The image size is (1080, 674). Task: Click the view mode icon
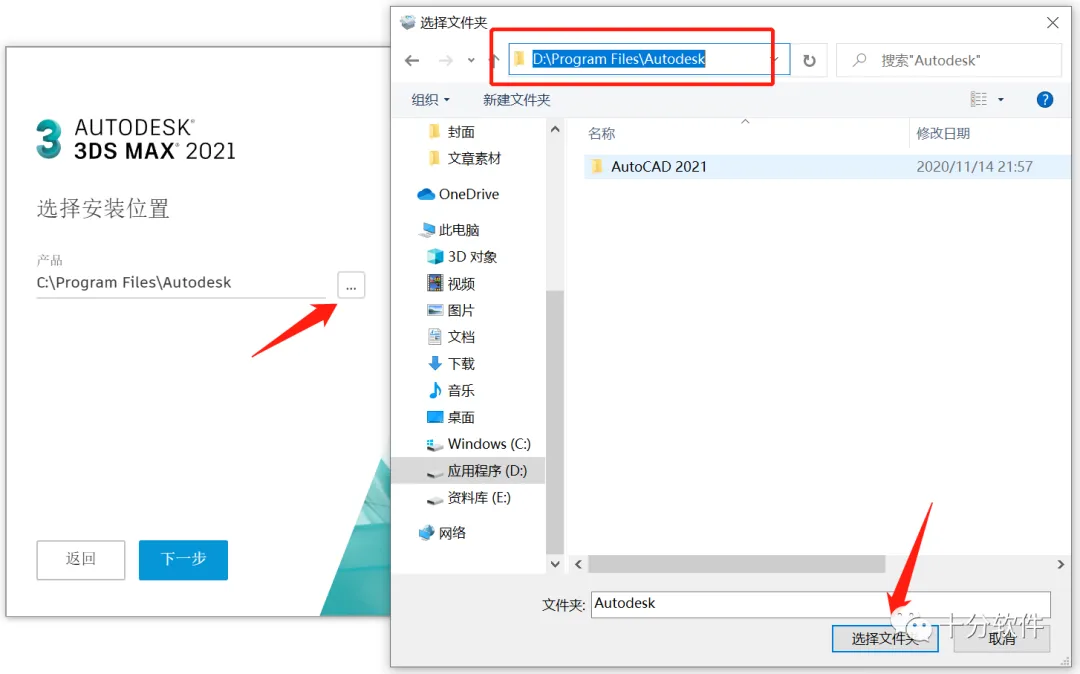coord(979,100)
